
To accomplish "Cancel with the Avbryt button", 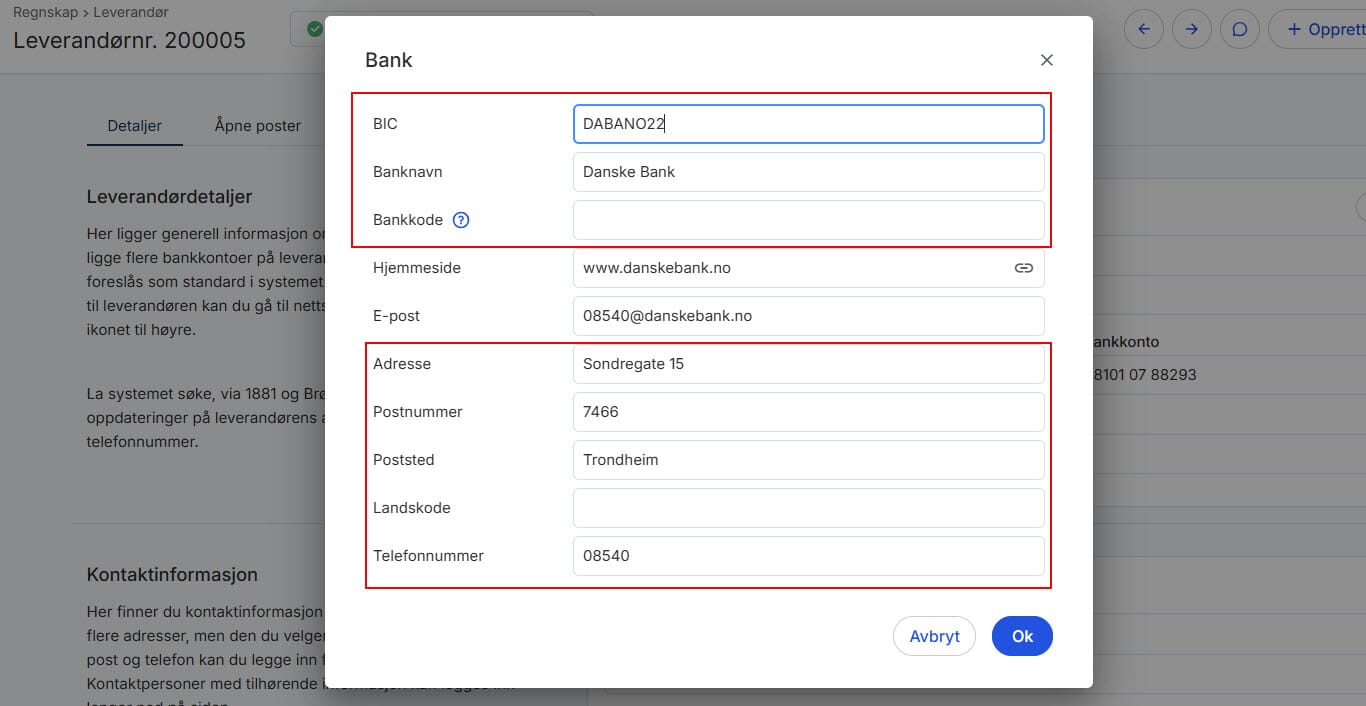I will coord(934,636).
